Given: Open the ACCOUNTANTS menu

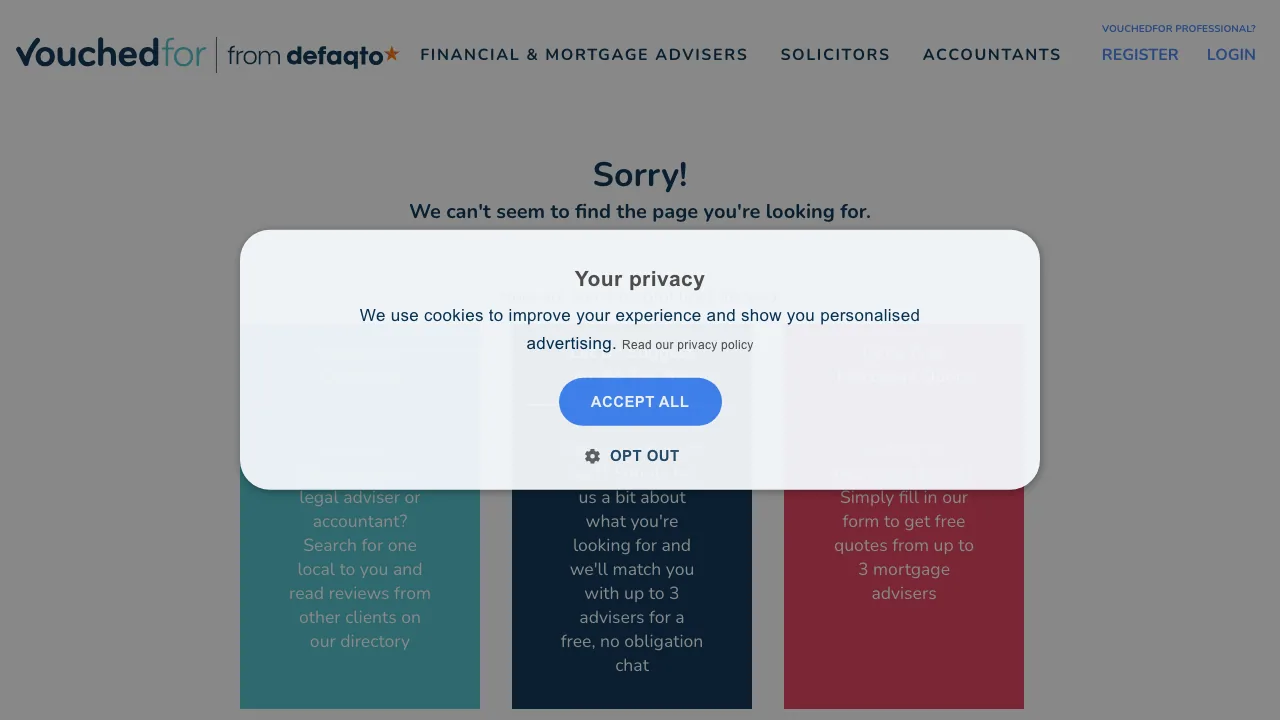Looking at the screenshot, I should pos(991,55).
